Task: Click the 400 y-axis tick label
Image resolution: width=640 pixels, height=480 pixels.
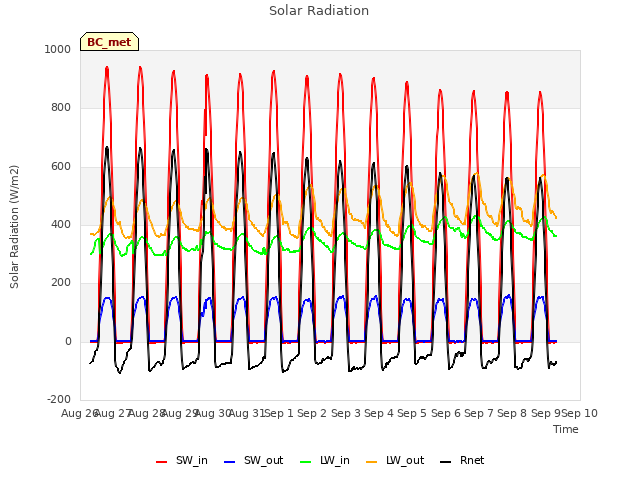Action: 61,224
